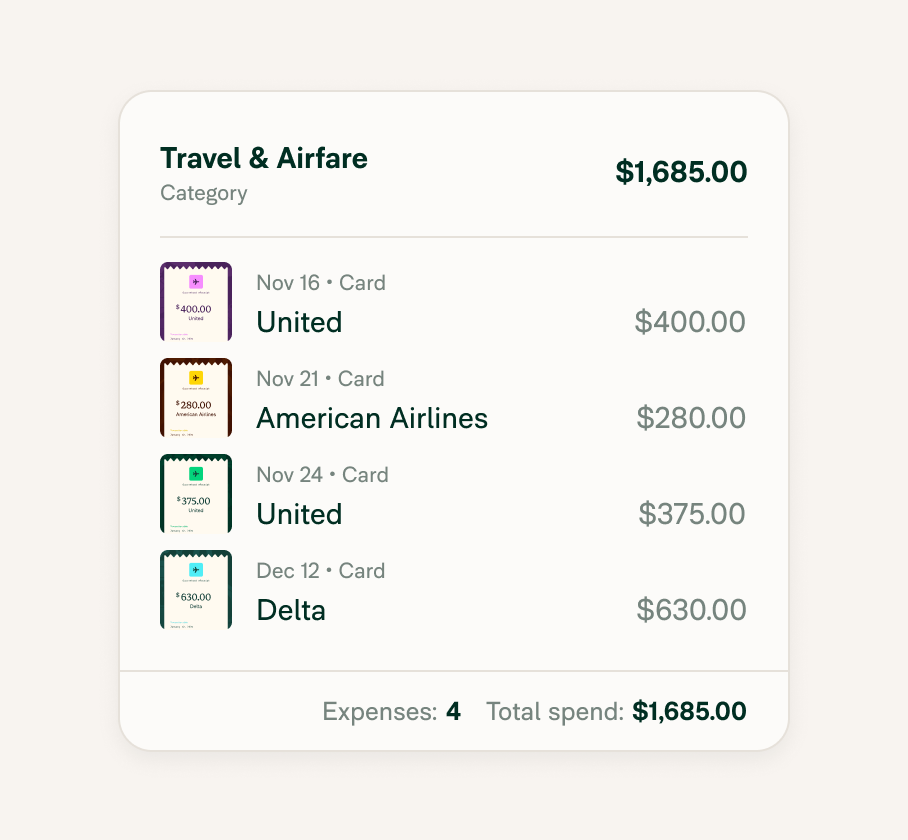
Task: Click the $630.00 amount for Delta
Action: point(691,610)
